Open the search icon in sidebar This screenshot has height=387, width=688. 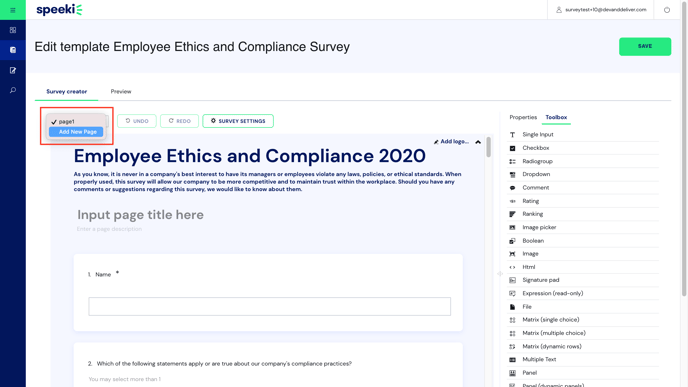13,90
